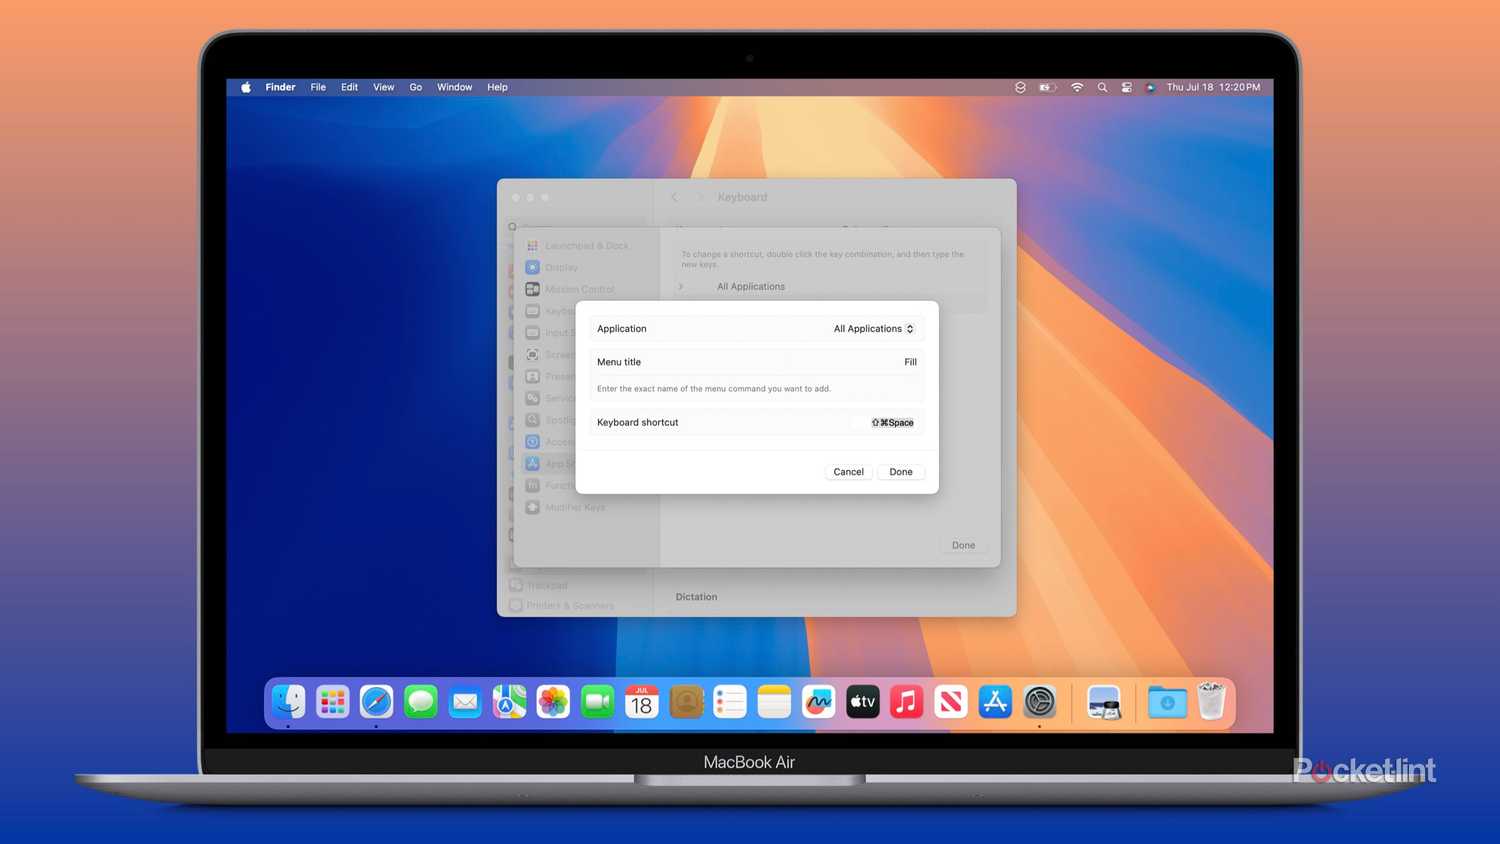Open Control Center from menu bar

click(1126, 87)
